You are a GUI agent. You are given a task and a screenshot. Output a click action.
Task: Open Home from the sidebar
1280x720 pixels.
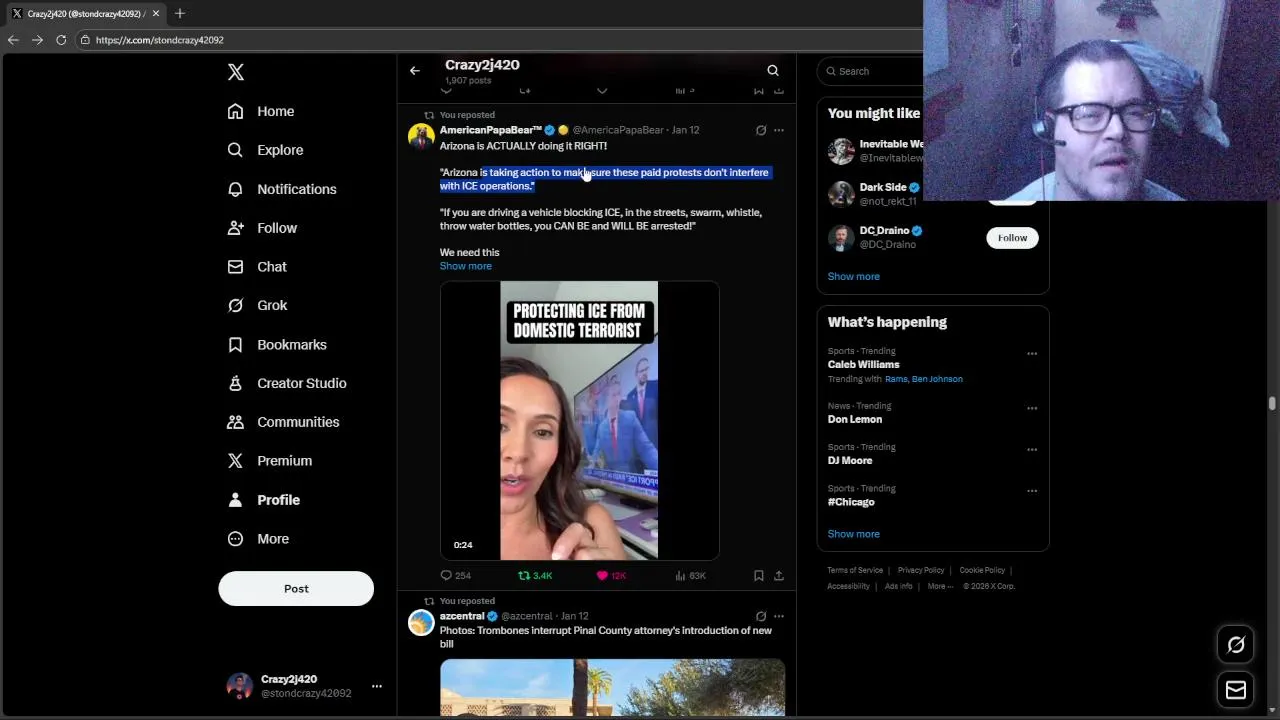coord(261,111)
